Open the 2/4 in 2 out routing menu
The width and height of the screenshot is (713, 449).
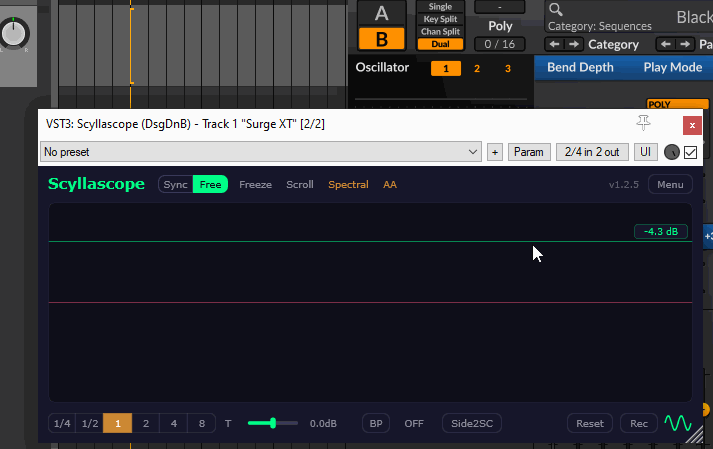click(x=592, y=152)
